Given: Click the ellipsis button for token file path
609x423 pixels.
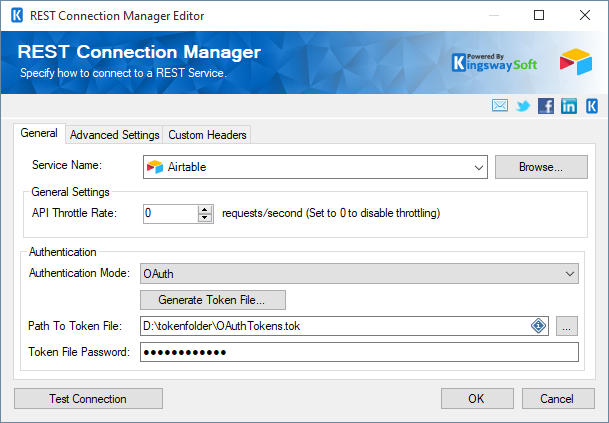Looking at the screenshot, I should pos(567,326).
